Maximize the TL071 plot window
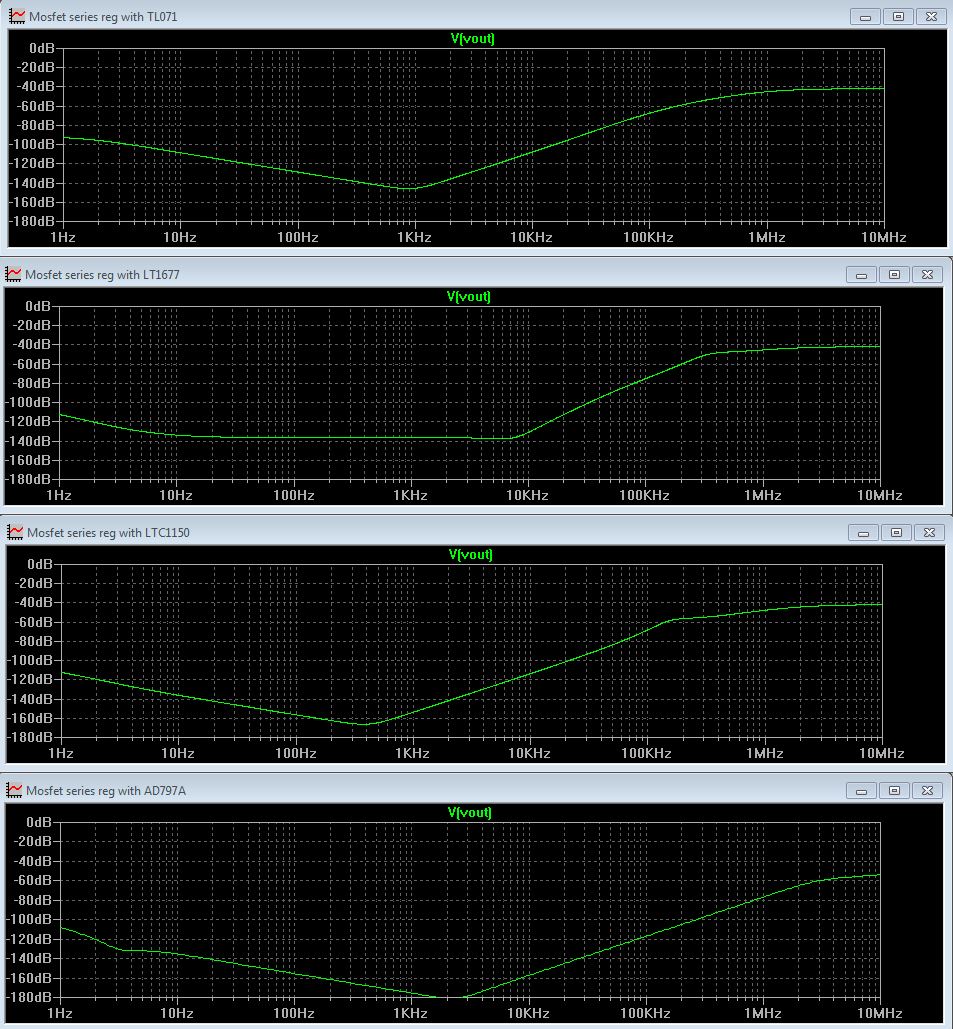953x1029 pixels. (x=898, y=17)
